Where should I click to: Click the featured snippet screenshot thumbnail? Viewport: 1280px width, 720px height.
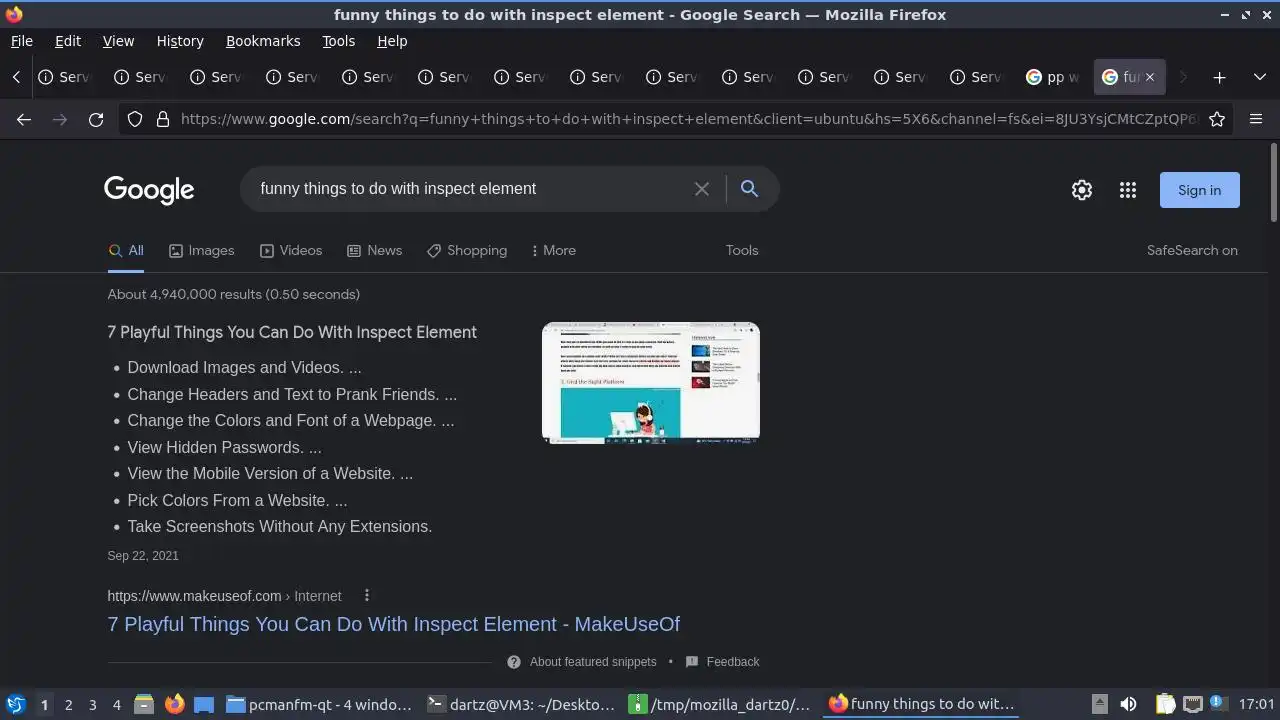pos(651,382)
